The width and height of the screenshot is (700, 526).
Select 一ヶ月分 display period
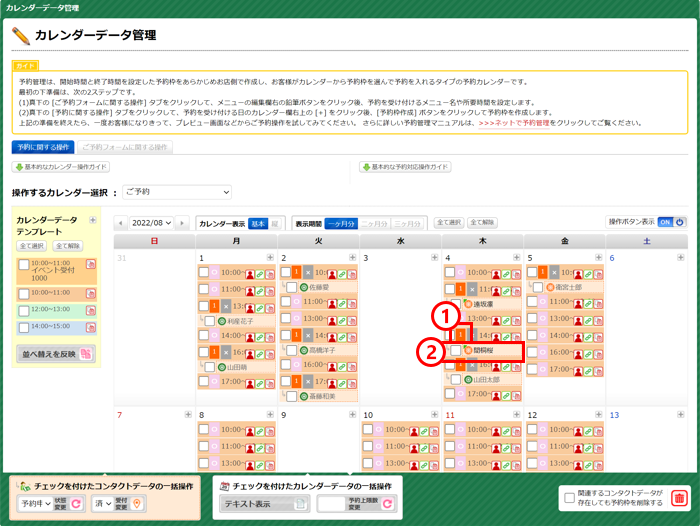click(x=342, y=224)
